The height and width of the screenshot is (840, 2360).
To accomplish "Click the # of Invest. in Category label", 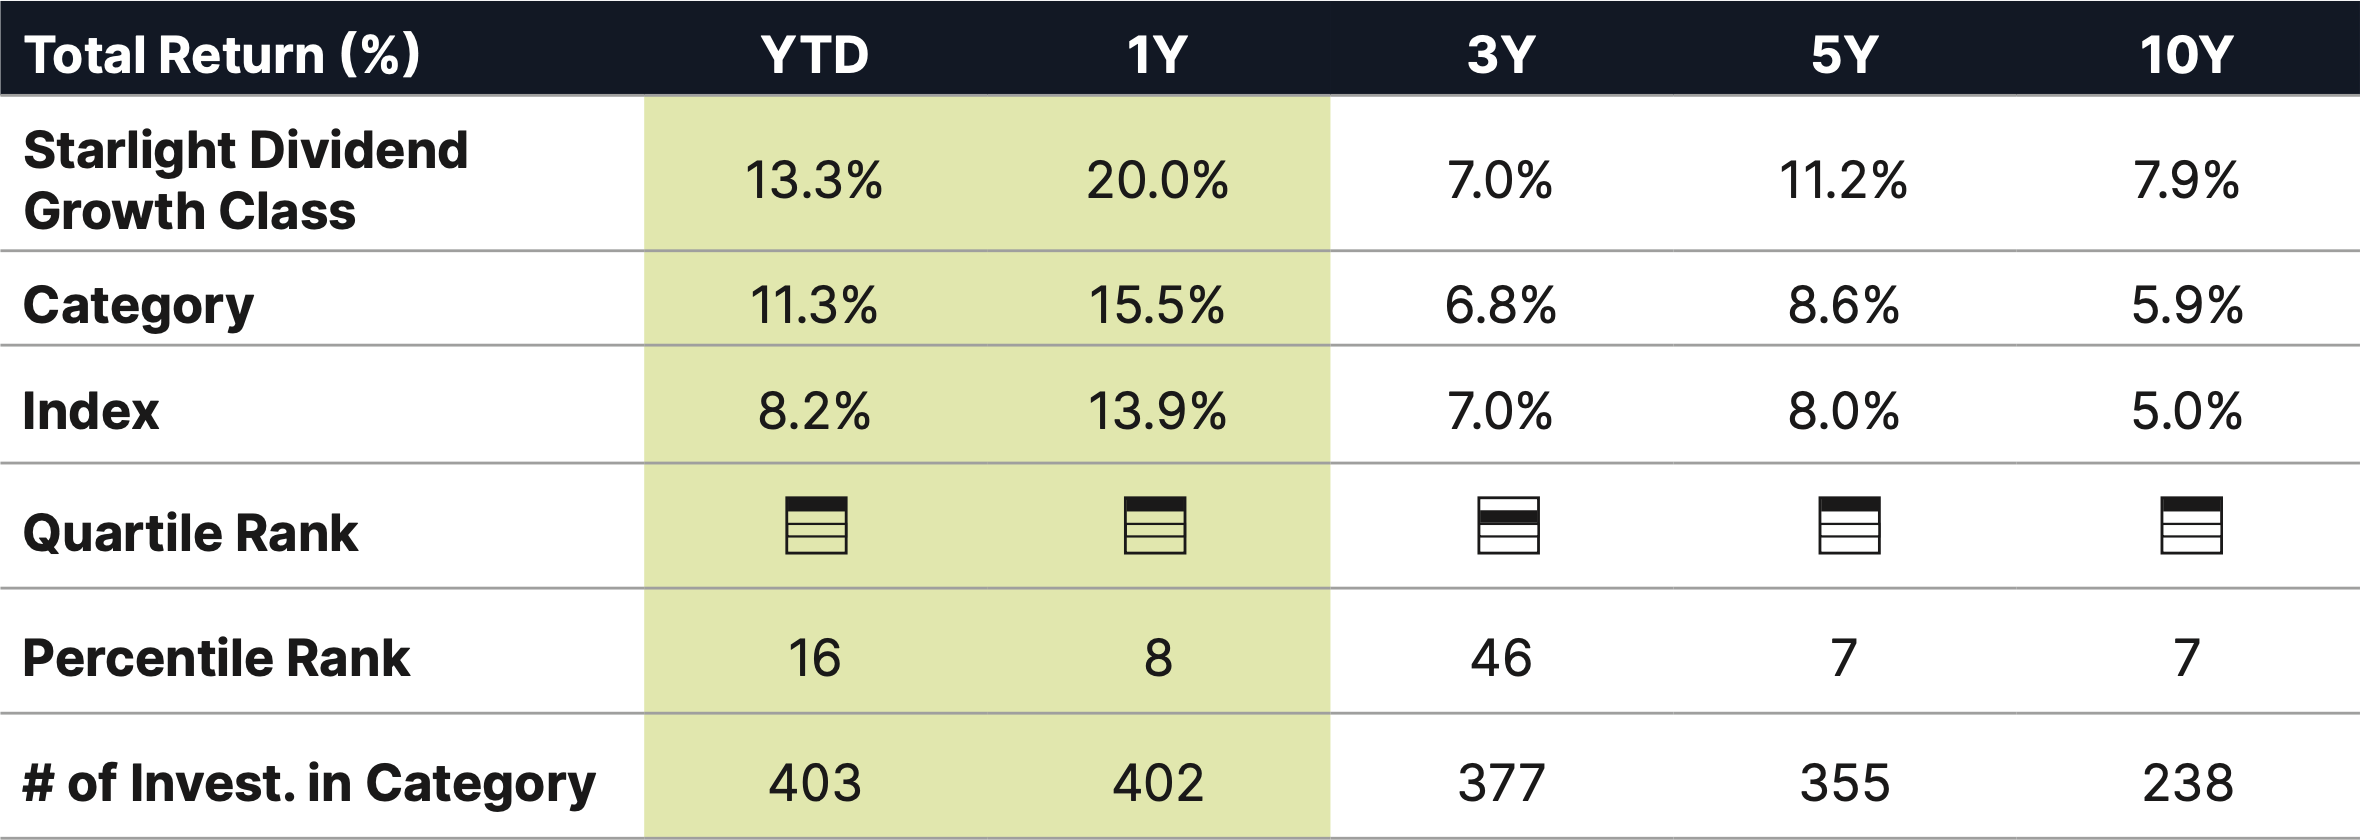I will [309, 783].
